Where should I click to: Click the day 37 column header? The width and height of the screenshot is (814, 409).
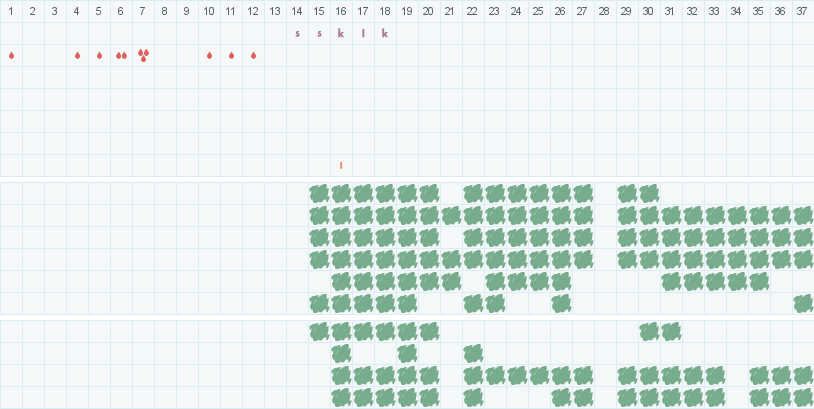[802, 11]
